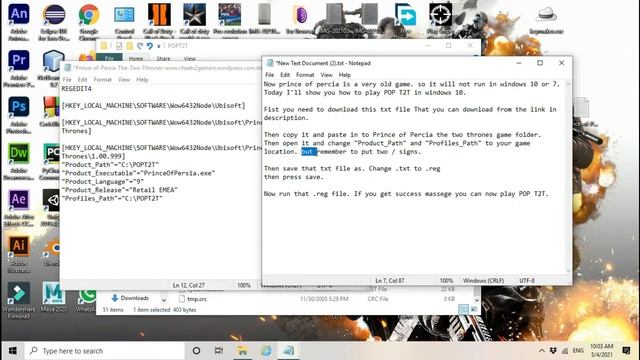Launch Maya 2020 desktop shortcut
The width and height of the screenshot is (640, 360).
coord(53,297)
